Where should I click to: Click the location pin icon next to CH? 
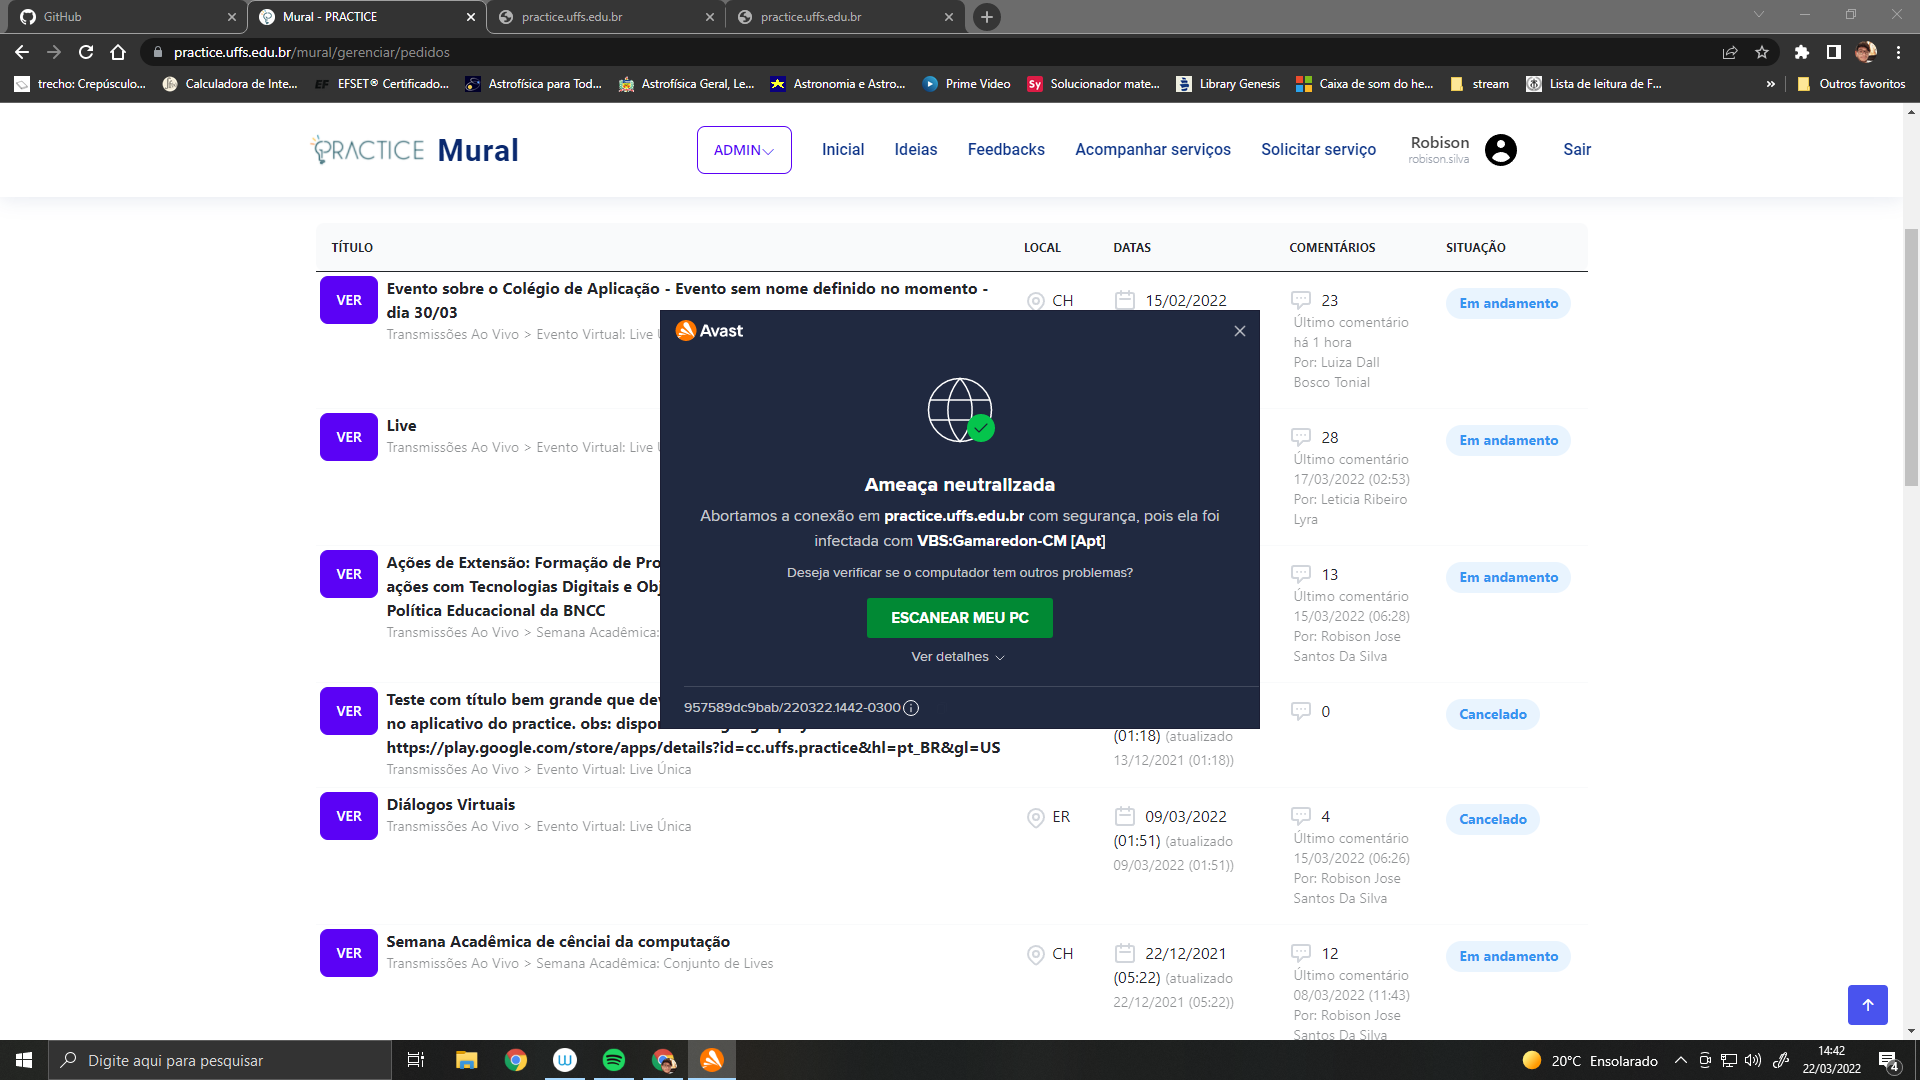pos(1036,300)
